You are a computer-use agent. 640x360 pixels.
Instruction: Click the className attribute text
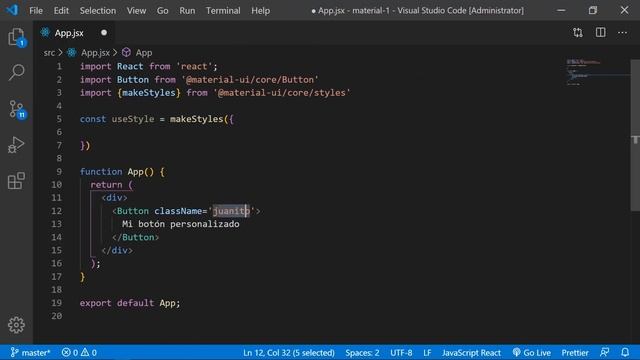click(x=178, y=211)
